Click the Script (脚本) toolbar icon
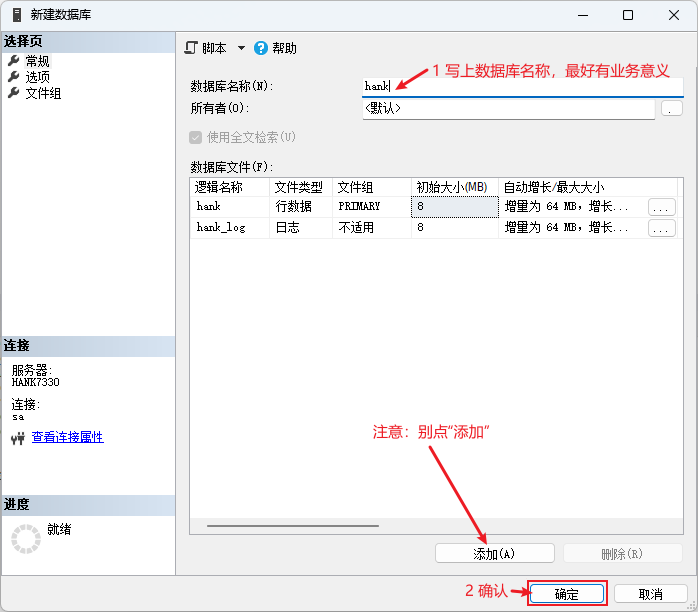The image size is (698, 612). pos(192,48)
